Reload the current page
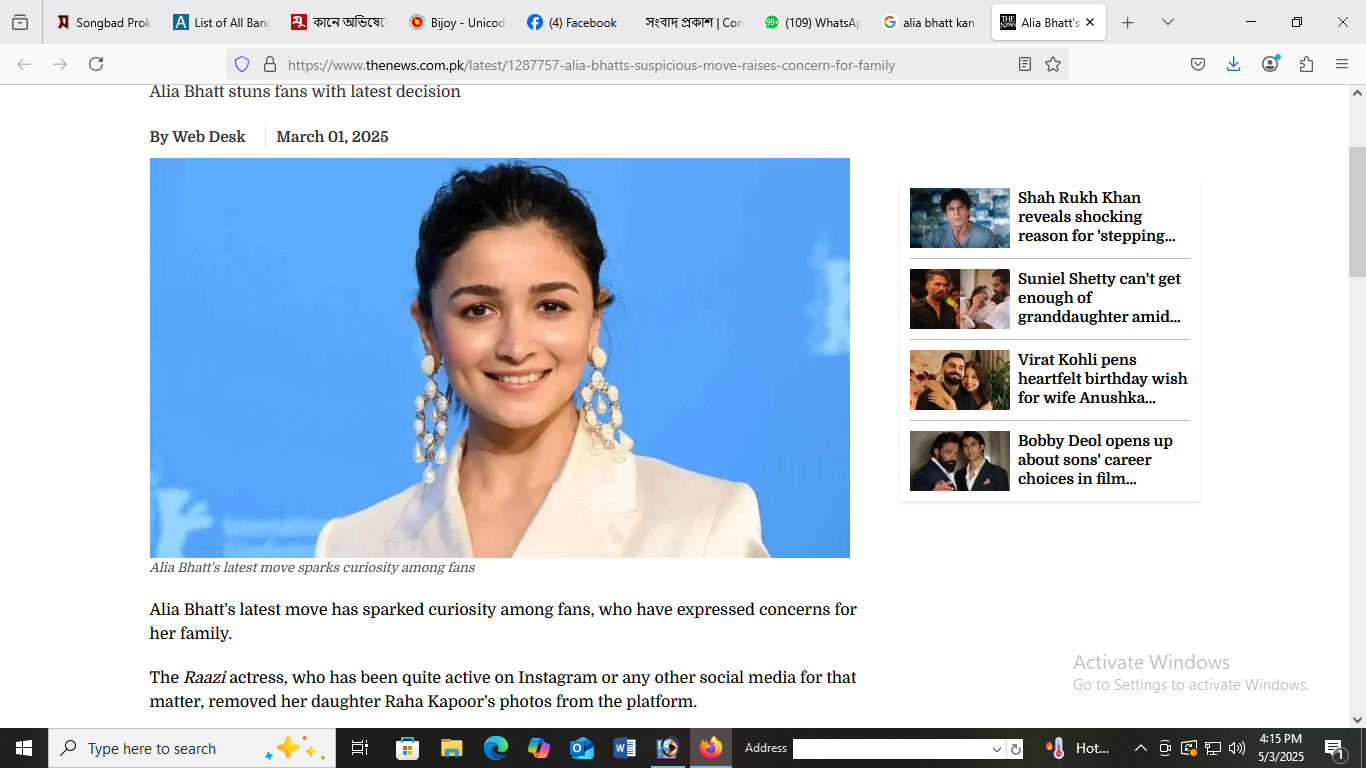Screen dimensions: 1366x768 click(96, 64)
